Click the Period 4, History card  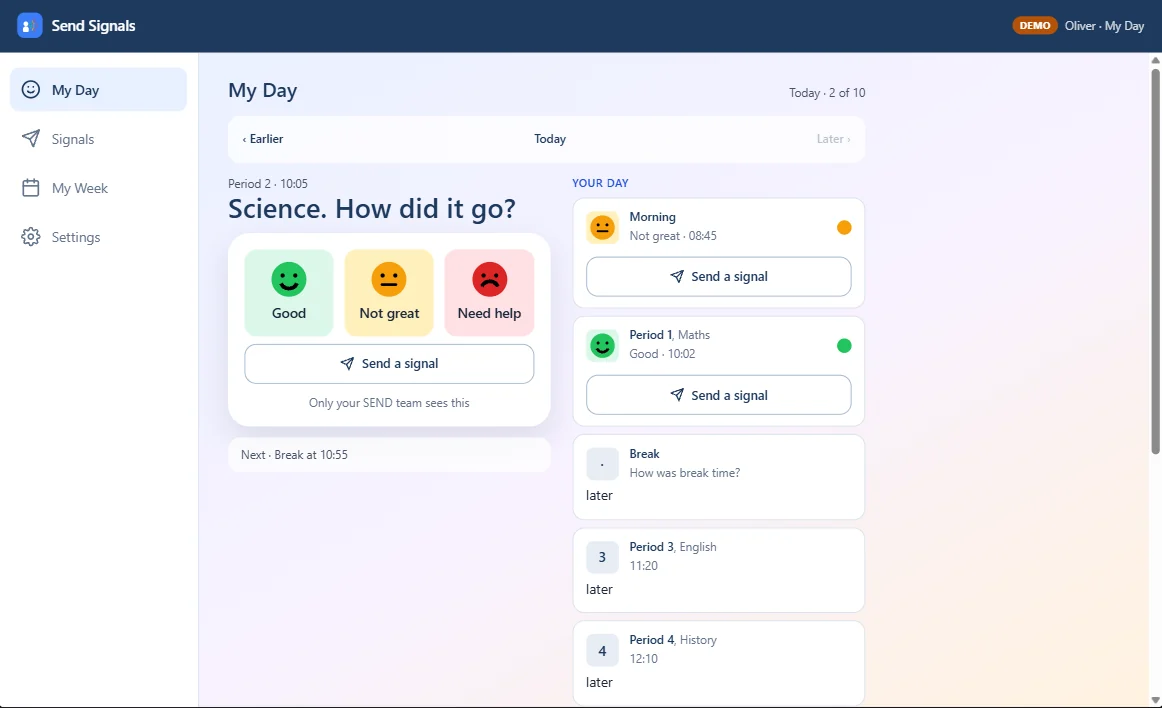point(719,664)
